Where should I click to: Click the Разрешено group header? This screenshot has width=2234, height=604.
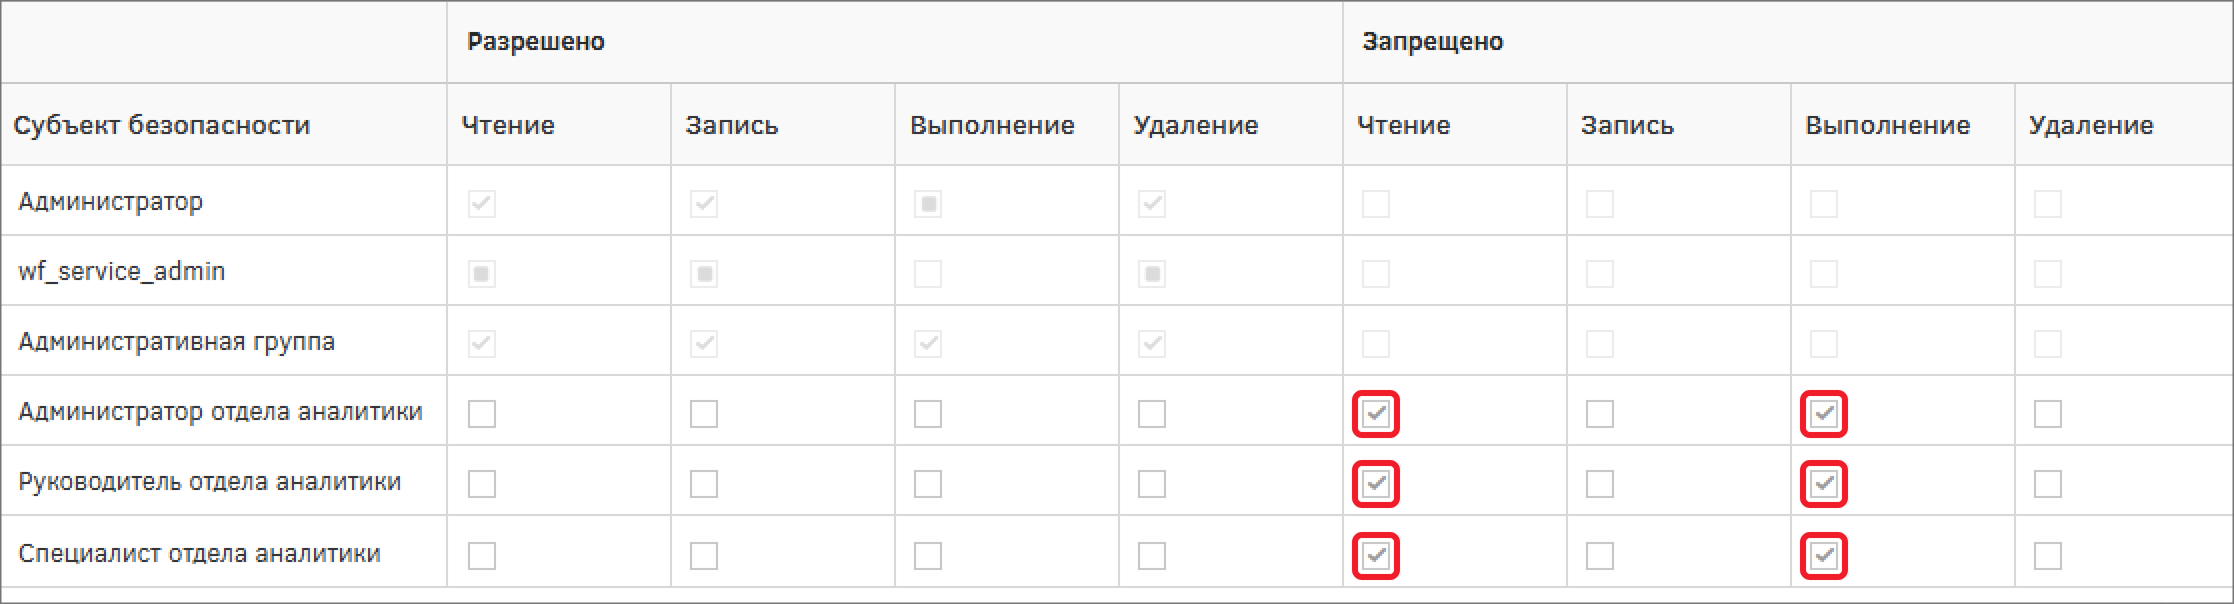[536, 42]
